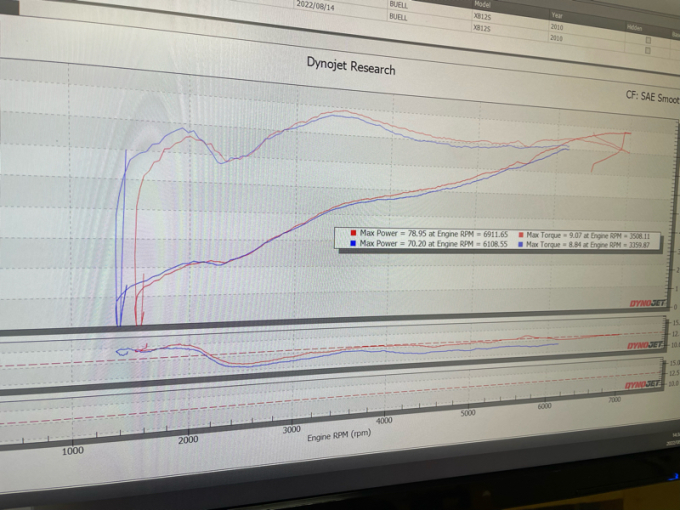680x510 pixels.
Task: Tick the Hidden checkbox for the lower Buell run
Action: pyautogui.click(x=648, y=51)
